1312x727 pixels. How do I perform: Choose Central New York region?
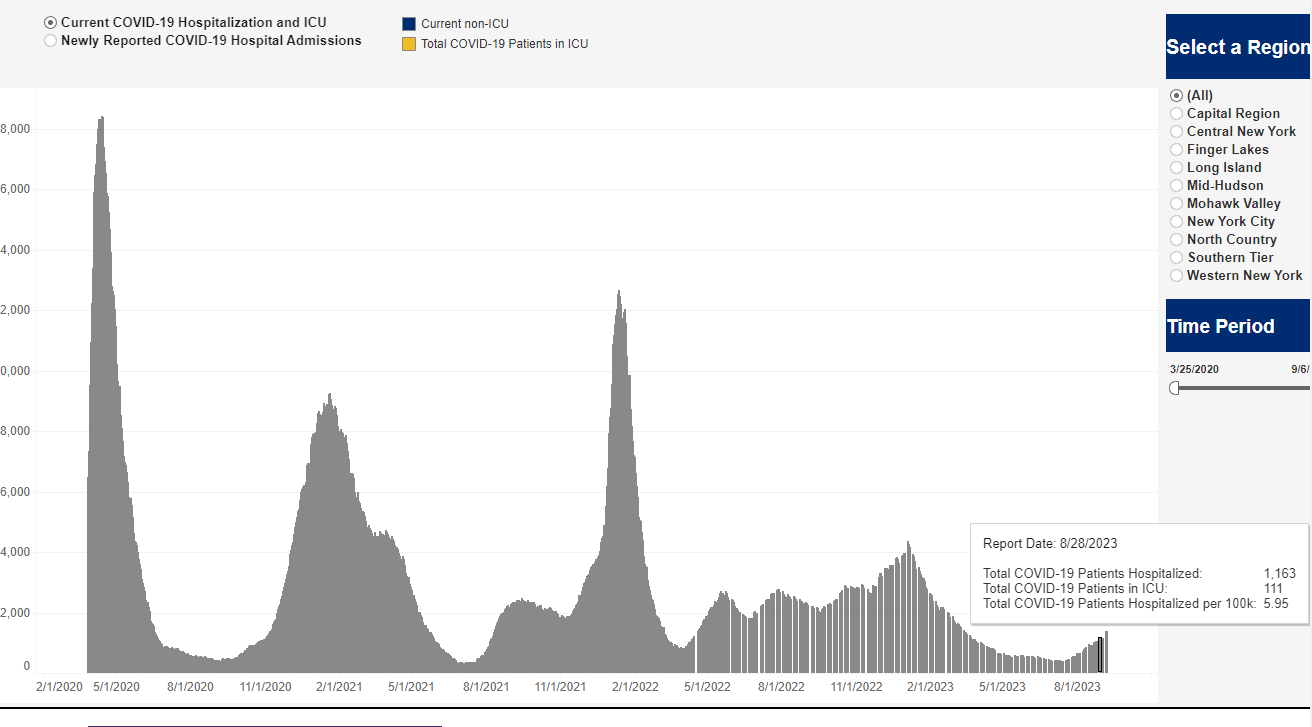[x=1176, y=132]
